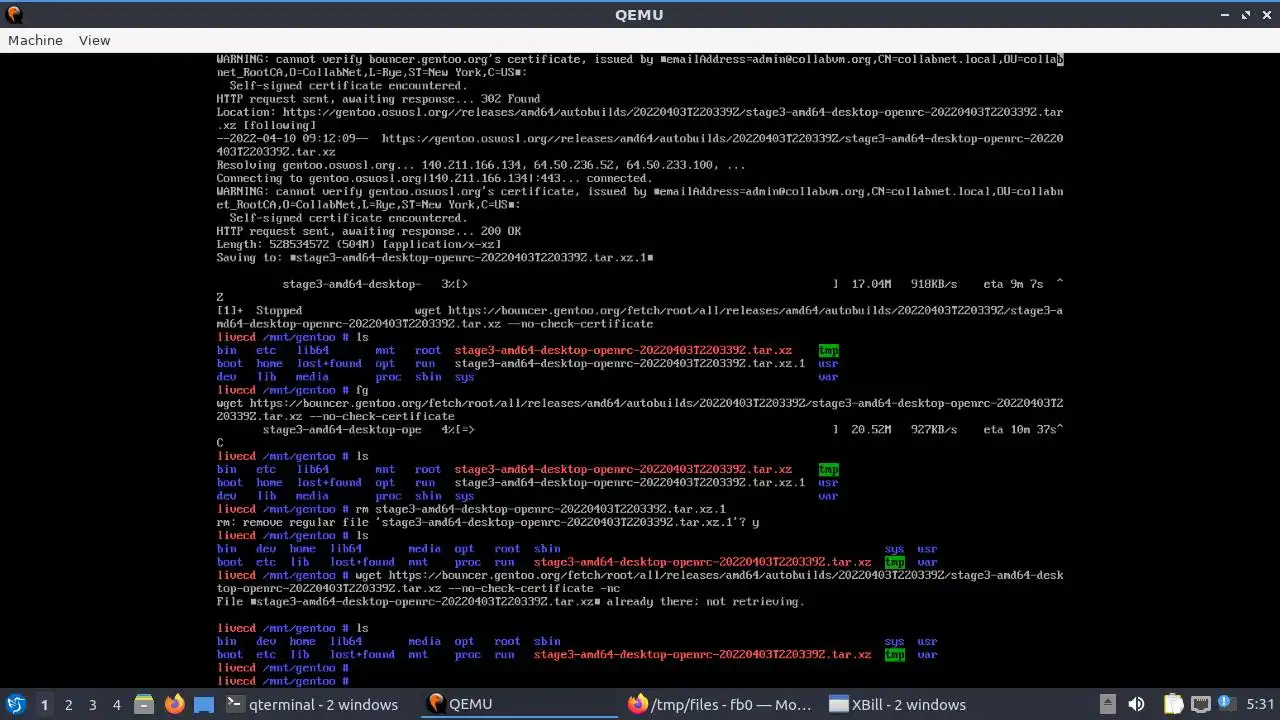Open XBill windows group in the taskbar
The height and width of the screenshot is (720, 1280).
click(920, 704)
